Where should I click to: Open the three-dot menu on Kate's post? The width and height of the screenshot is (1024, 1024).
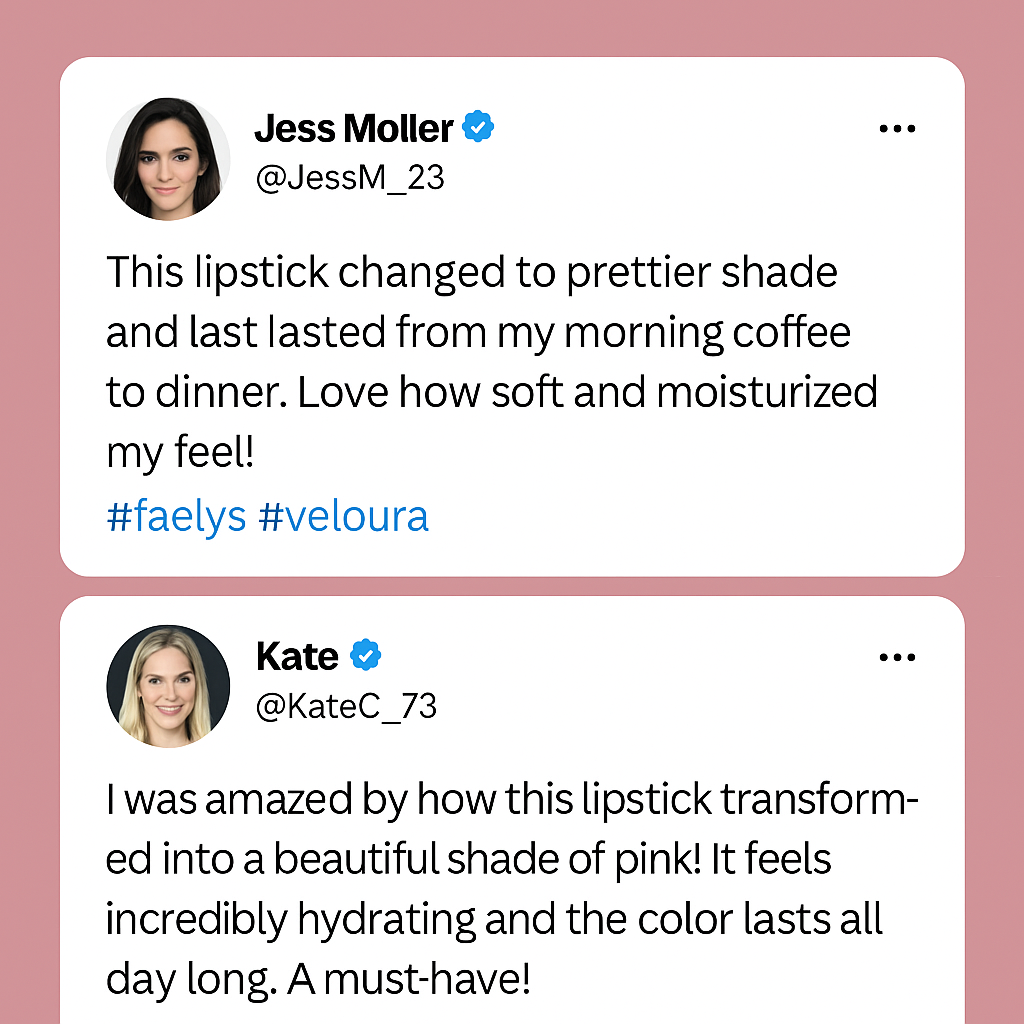point(897,657)
